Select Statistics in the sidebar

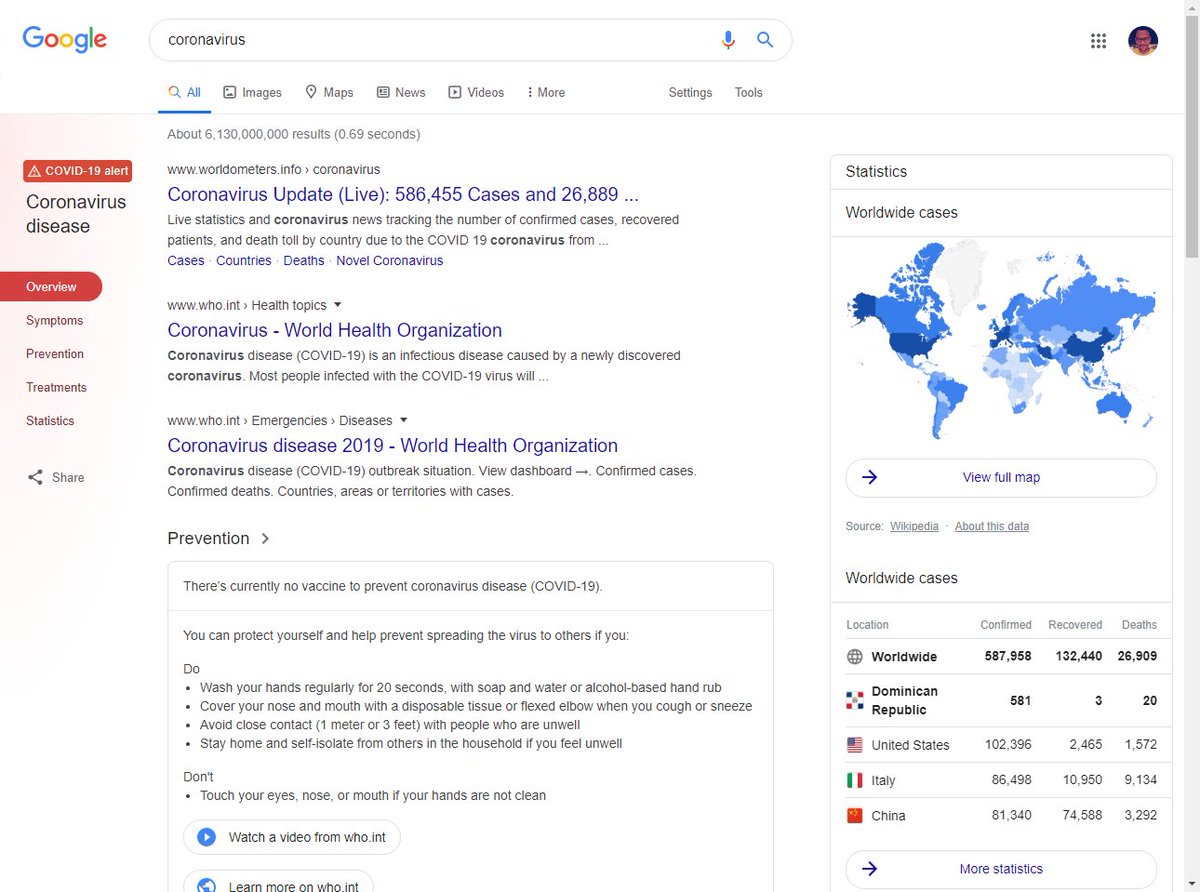coord(50,421)
